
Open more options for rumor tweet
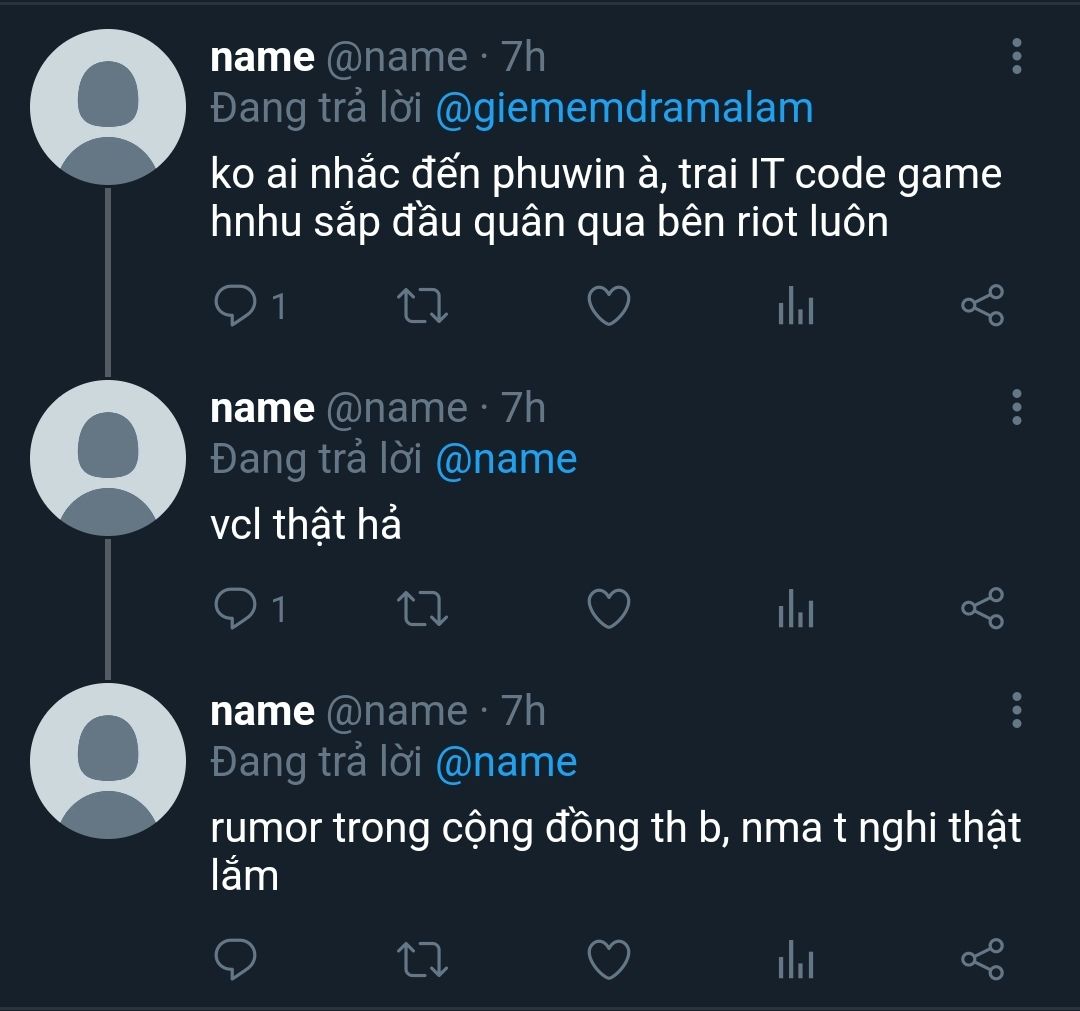click(1017, 711)
